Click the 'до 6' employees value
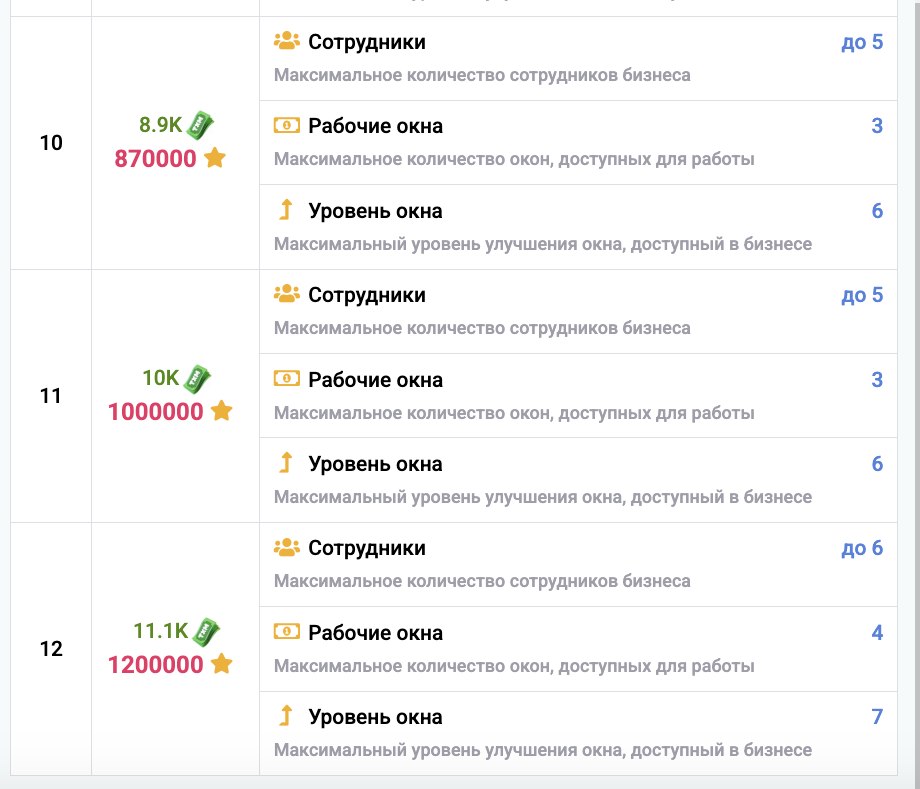The image size is (920, 789). click(x=862, y=548)
